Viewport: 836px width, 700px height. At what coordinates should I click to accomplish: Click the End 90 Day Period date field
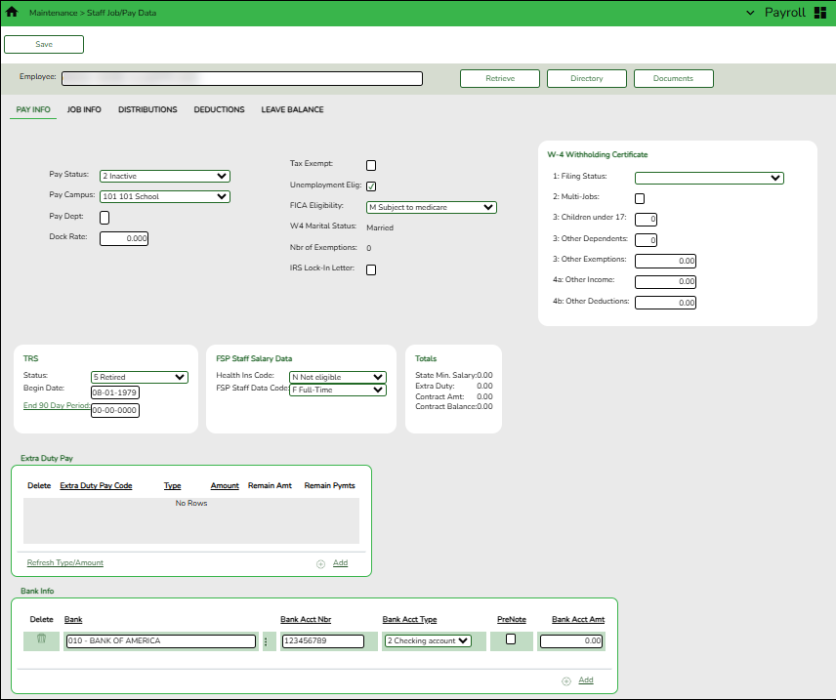pos(115,411)
